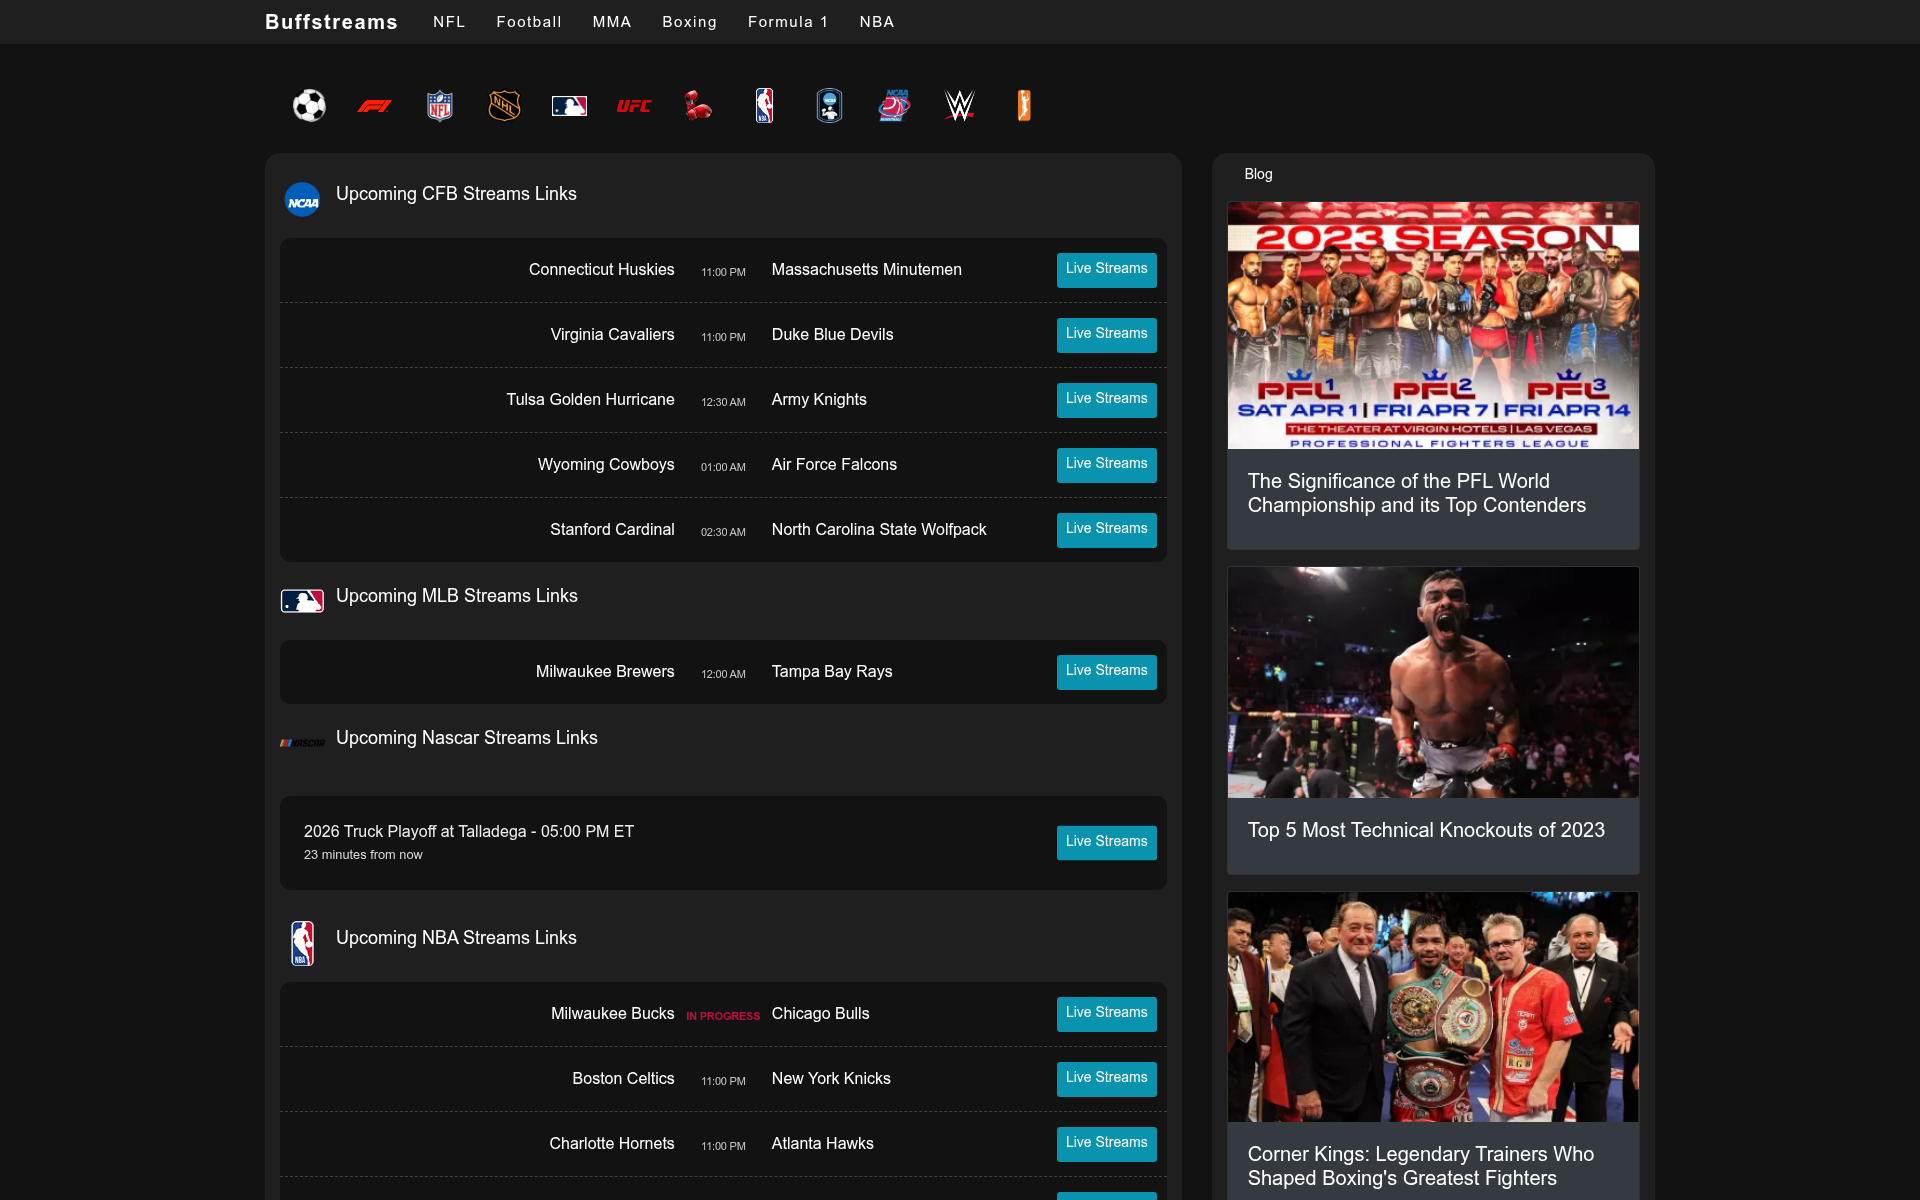Viewport: 1920px width, 1200px height.
Task: Open Live Streams for Milwaukee Brewers game
Action: [x=1106, y=672]
